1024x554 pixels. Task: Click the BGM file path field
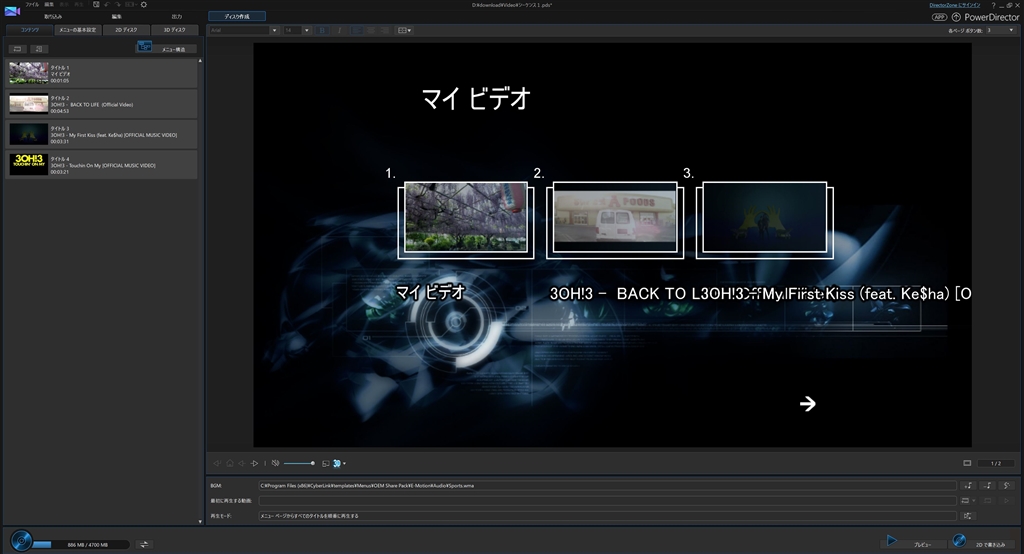click(x=607, y=485)
